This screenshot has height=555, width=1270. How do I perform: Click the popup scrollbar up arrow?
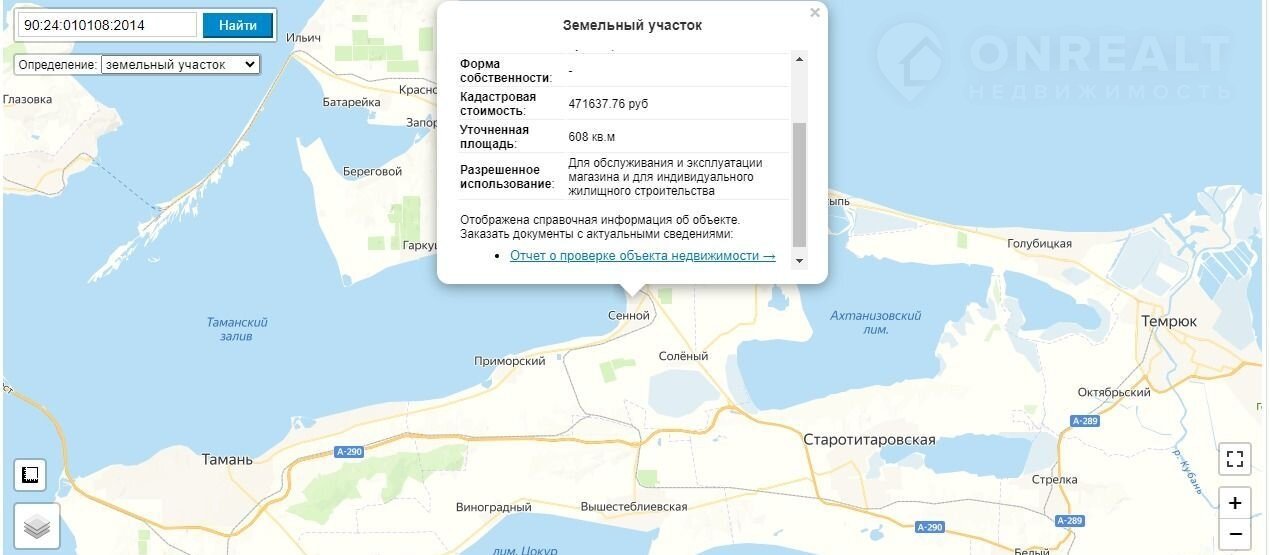pos(799,60)
